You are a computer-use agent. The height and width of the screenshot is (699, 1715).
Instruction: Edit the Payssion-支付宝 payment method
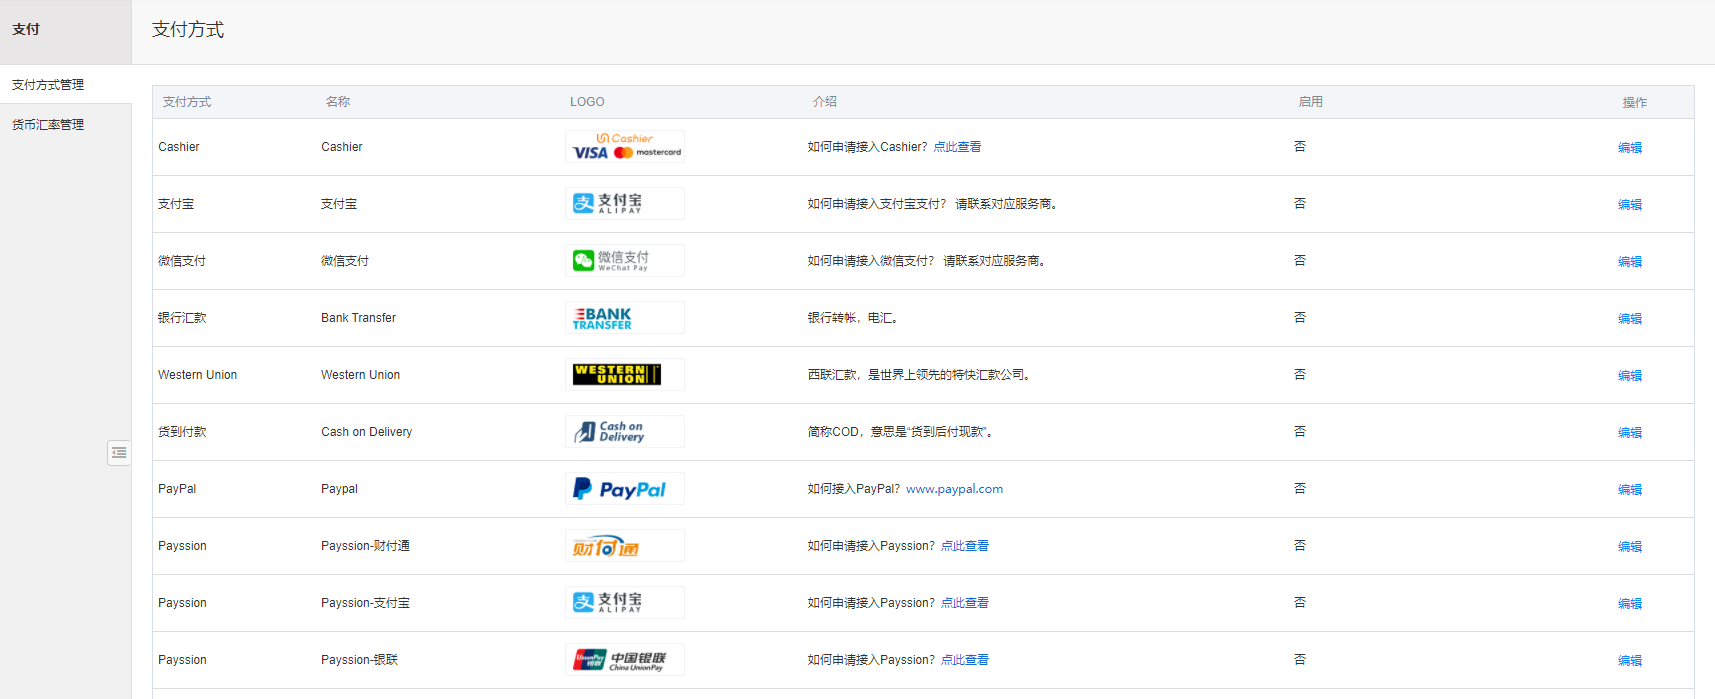pyautogui.click(x=1630, y=604)
